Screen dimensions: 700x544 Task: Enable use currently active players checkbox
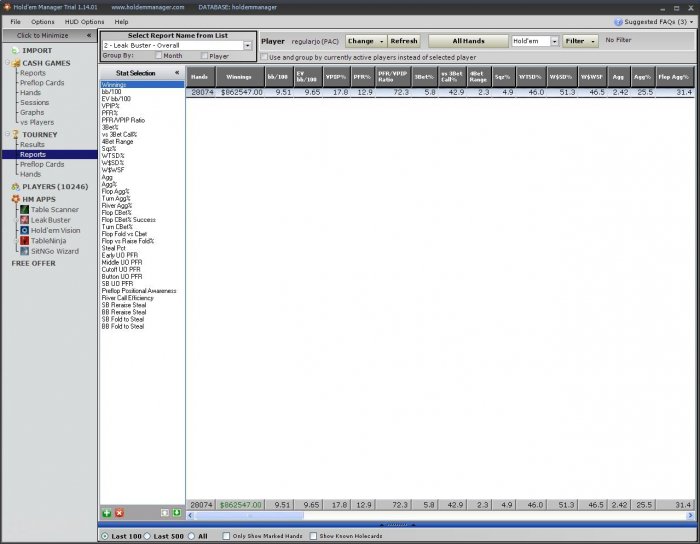coord(264,57)
